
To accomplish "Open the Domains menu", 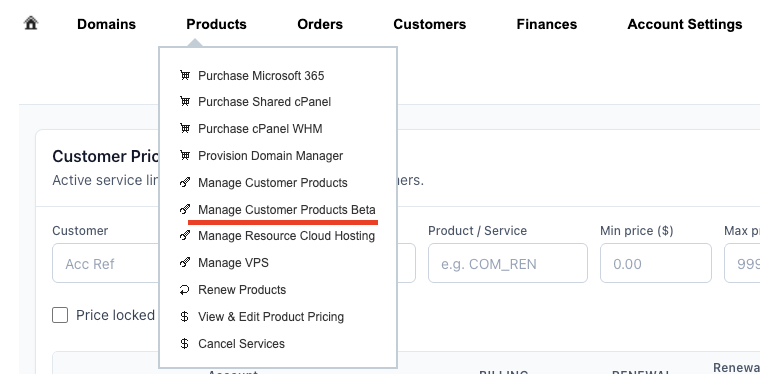I will click(x=107, y=24).
